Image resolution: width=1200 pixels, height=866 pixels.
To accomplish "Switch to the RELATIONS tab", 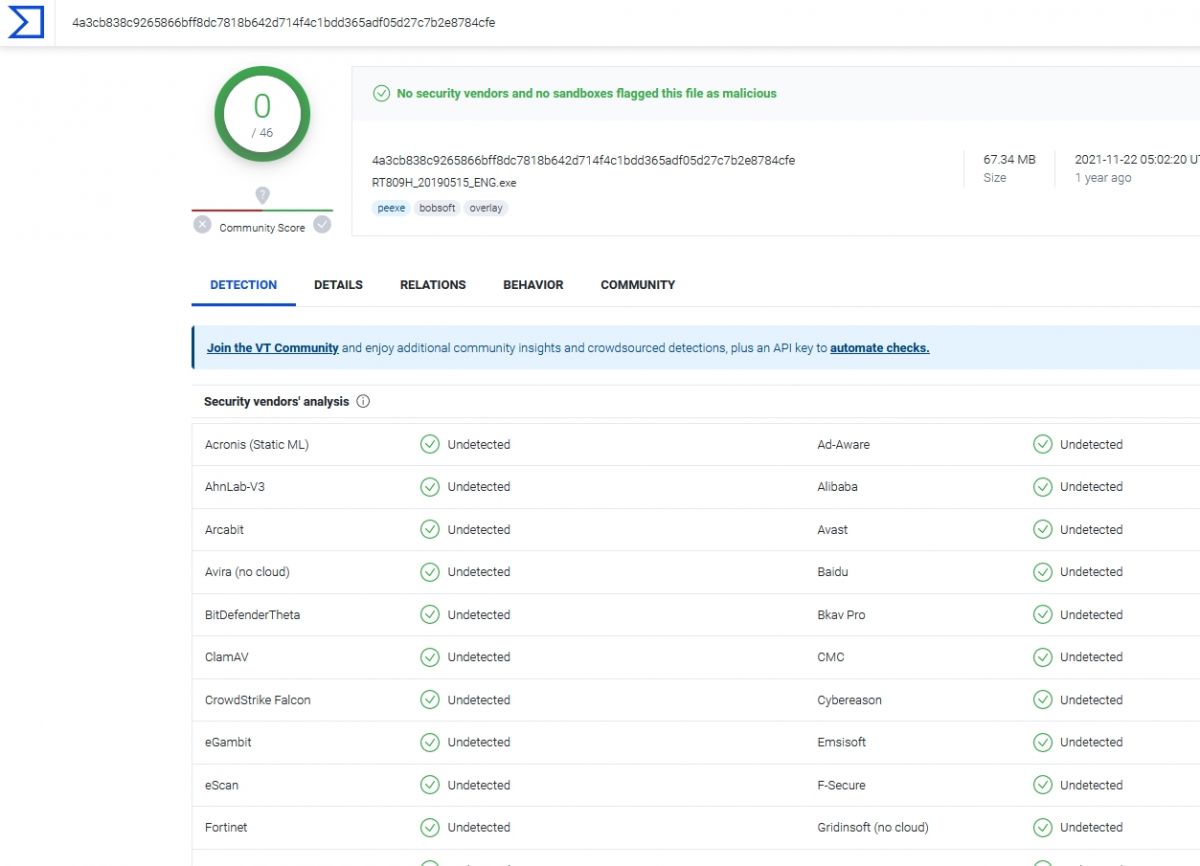I will [x=433, y=285].
